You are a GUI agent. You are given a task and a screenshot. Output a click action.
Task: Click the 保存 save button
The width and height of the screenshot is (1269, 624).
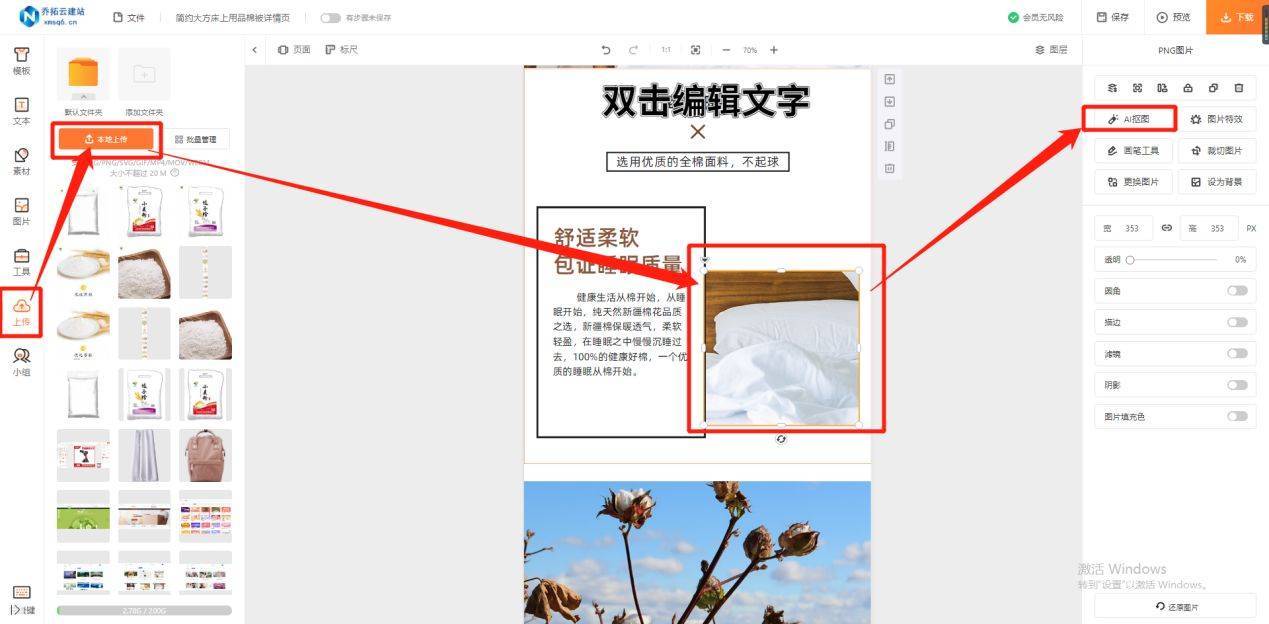[x=1113, y=18]
